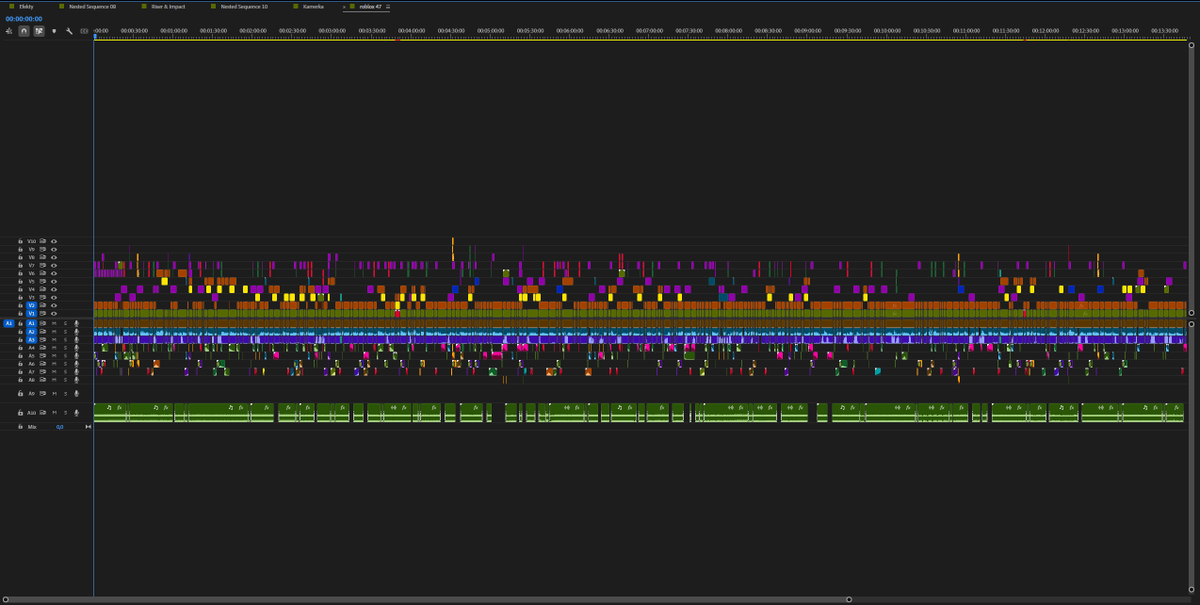Image resolution: width=1200 pixels, height=605 pixels.
Task: Mute audio track A1
Action: point(54,323)
